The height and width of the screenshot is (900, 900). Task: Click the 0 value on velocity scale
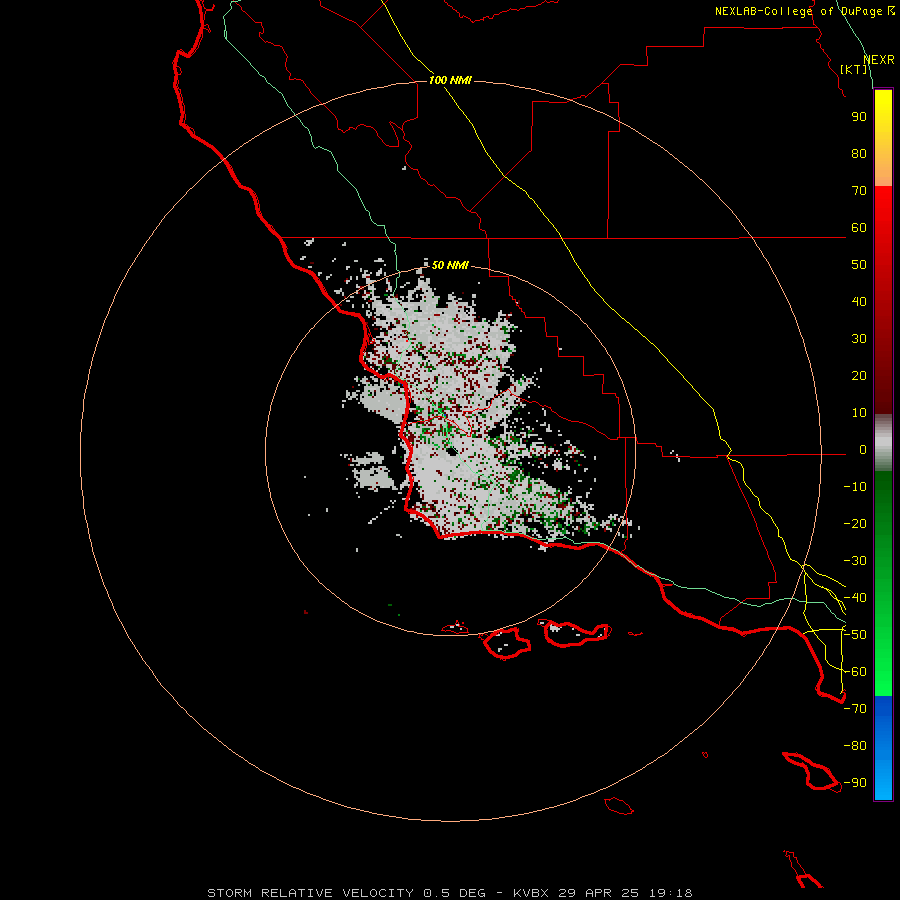[x=863, y=450]
